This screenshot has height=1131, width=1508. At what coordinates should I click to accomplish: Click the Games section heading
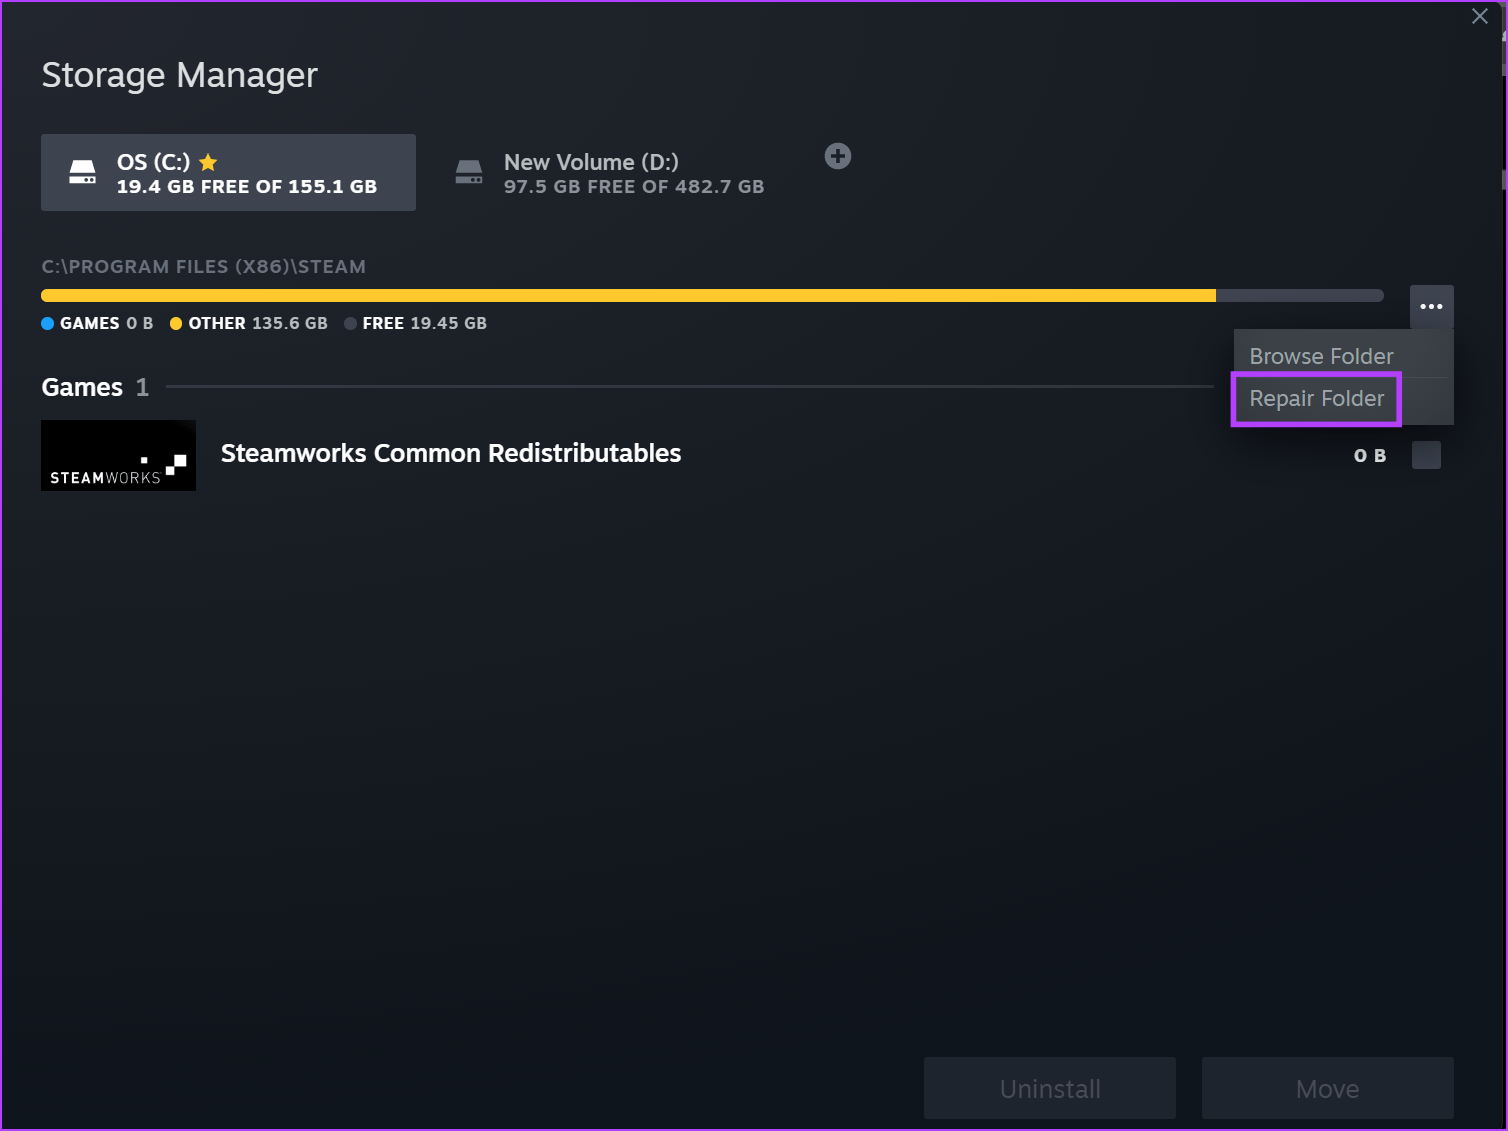click(82, 387)
